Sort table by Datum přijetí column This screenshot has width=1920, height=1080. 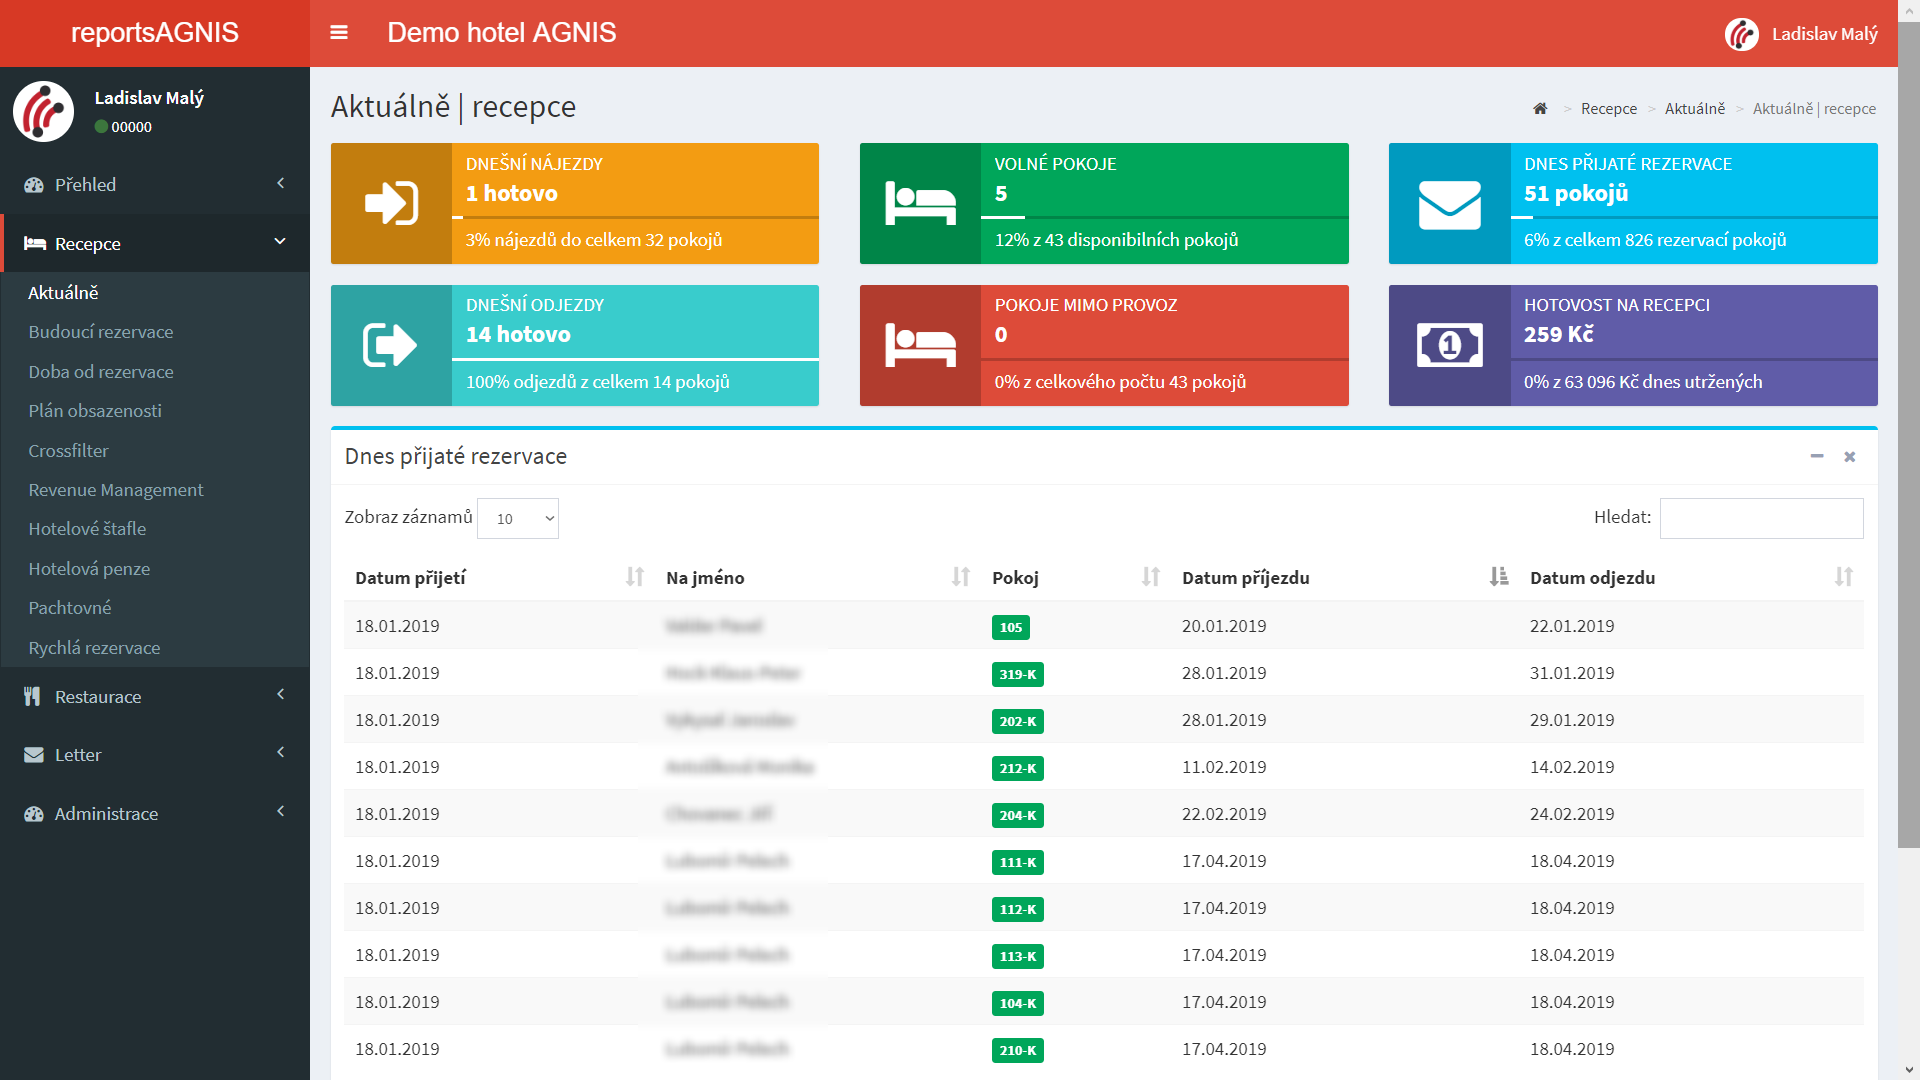point(634,577)
